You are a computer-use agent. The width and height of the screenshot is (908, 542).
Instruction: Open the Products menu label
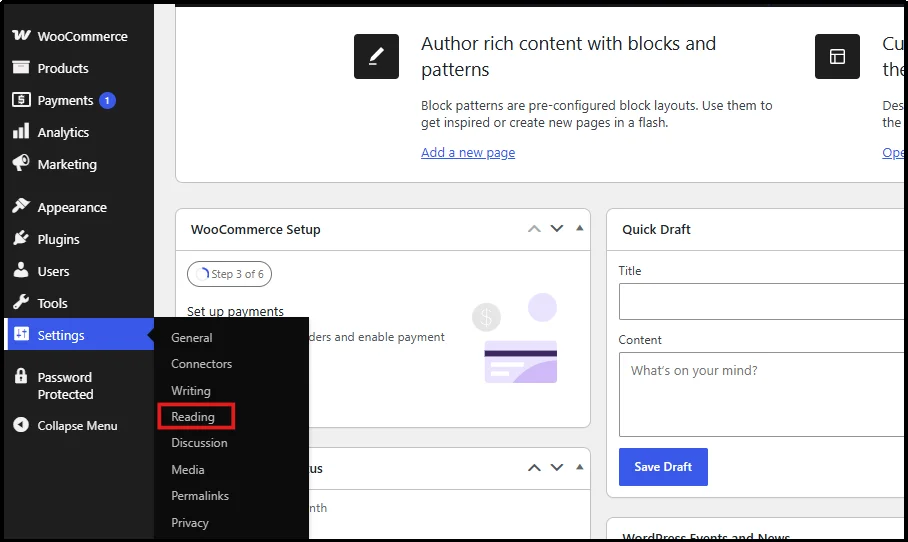(x=63, y=68)
